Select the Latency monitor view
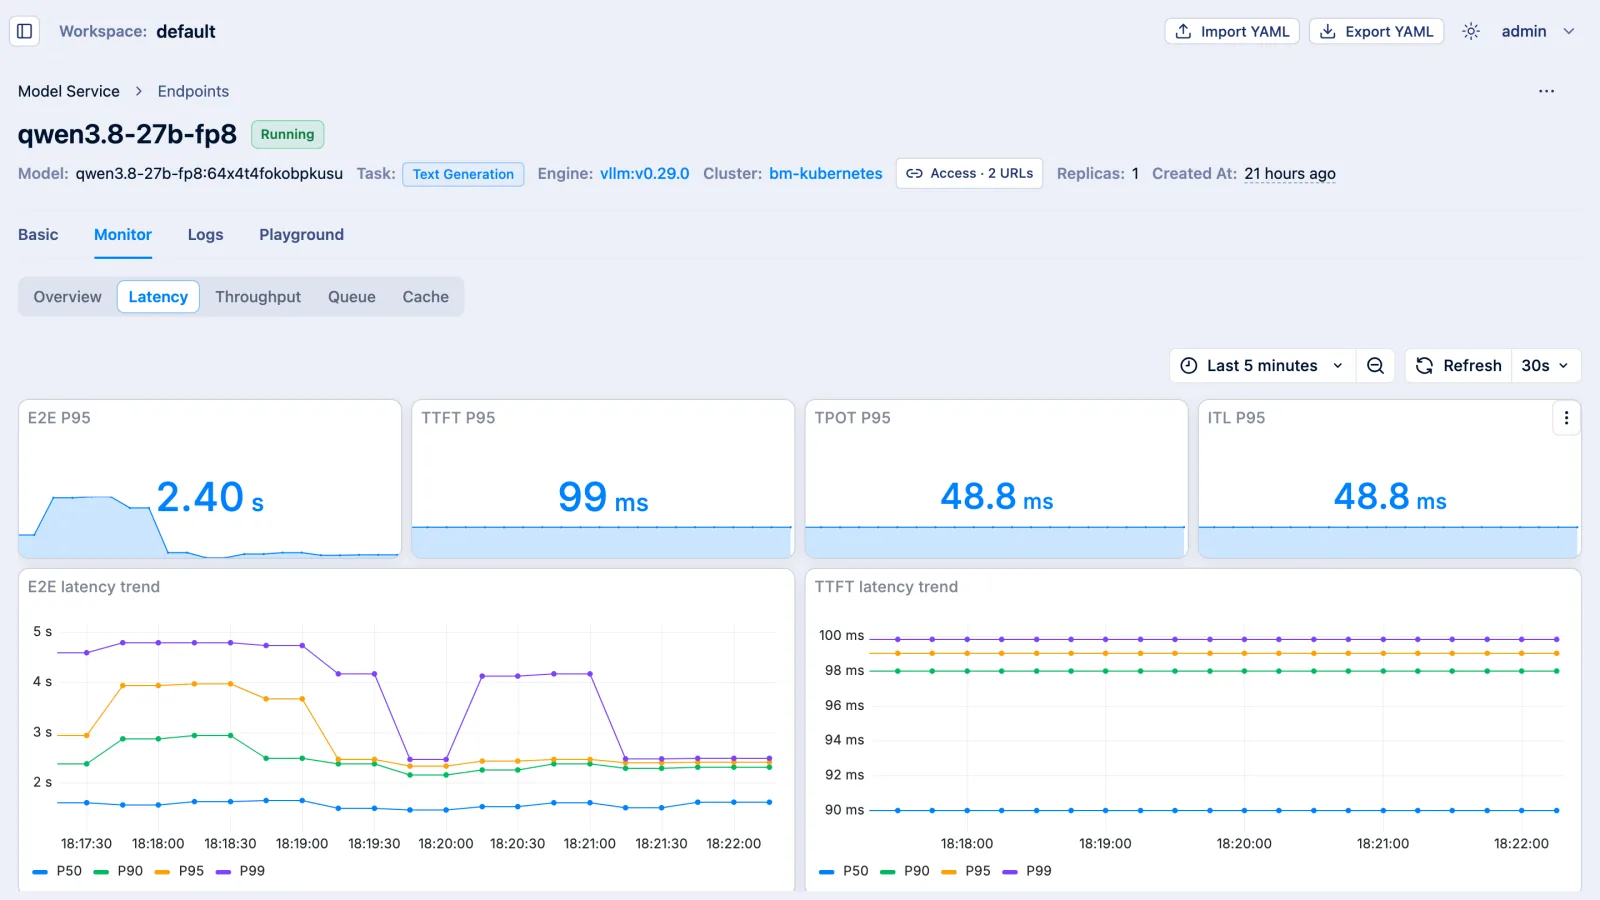This screenshot has height=900, width=1600. click(x=158, y=297)
